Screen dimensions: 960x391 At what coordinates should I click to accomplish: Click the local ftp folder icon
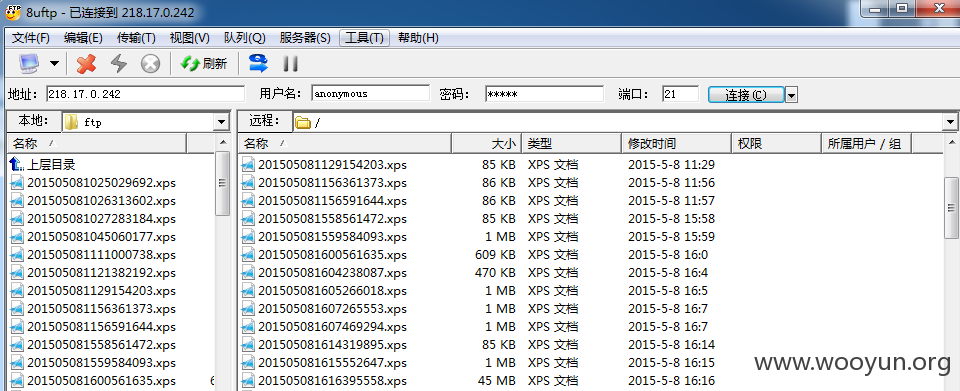(x=72, y=122)
